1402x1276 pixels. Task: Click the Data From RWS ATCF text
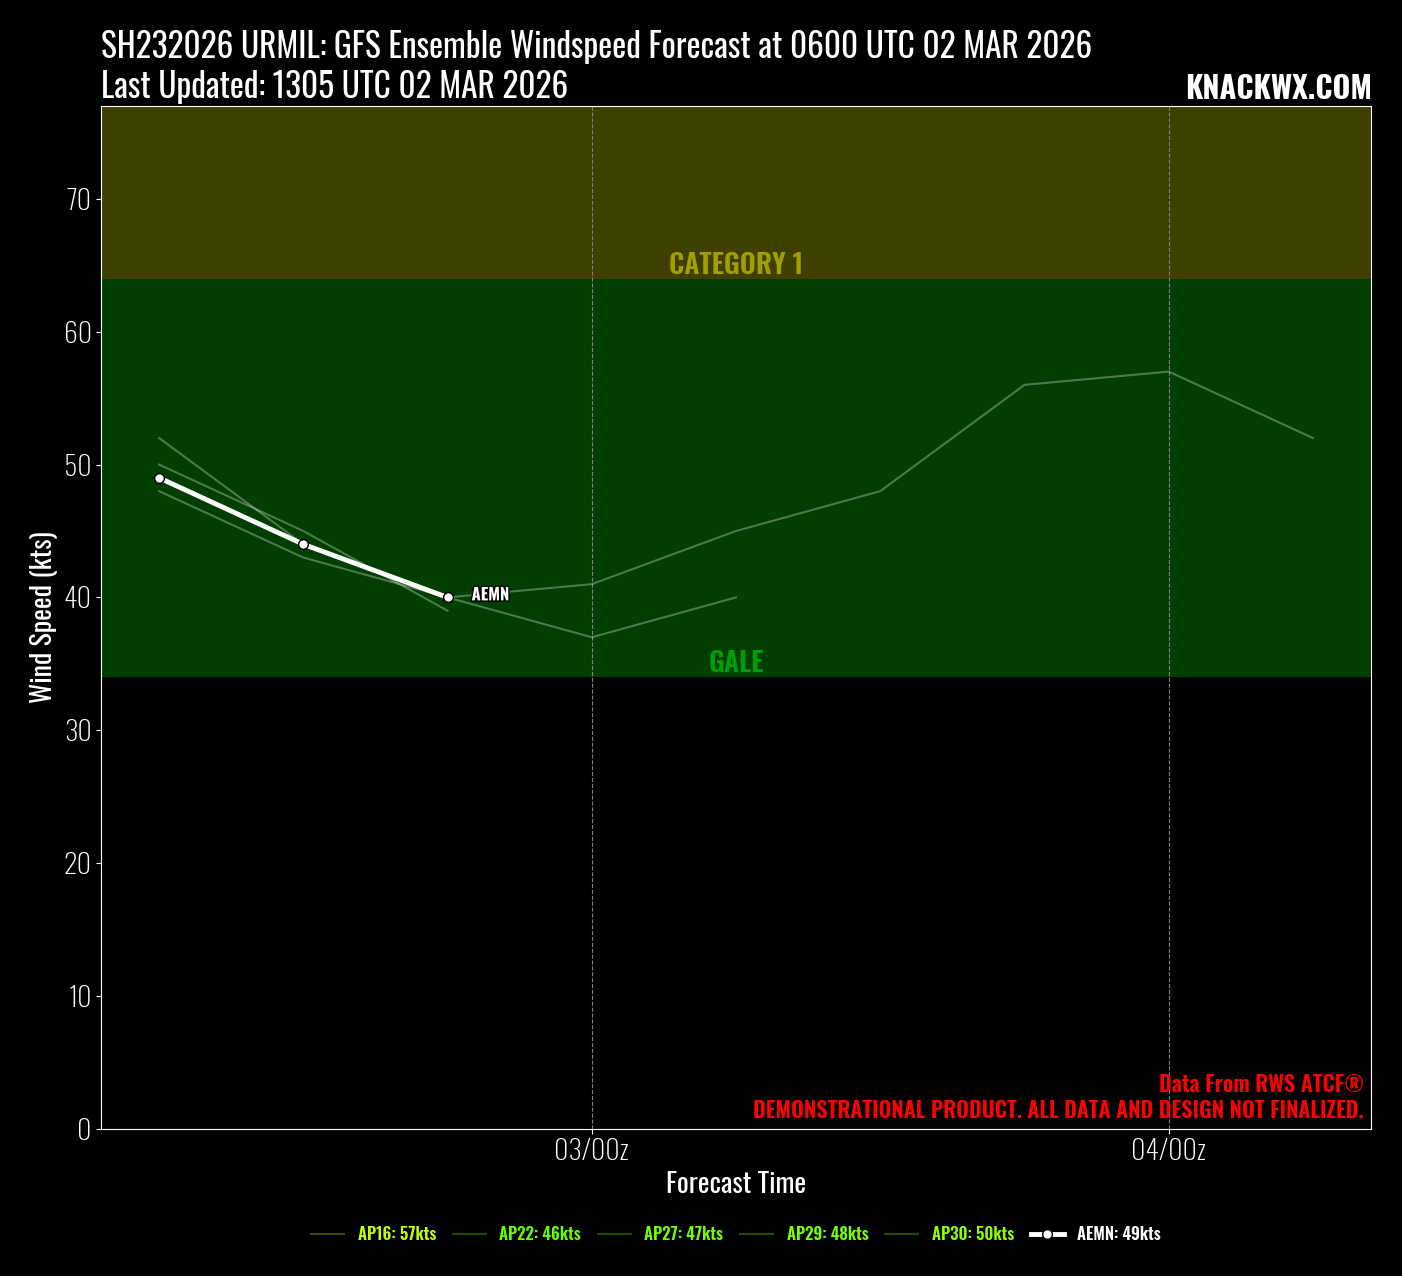pos(1261,1084)
